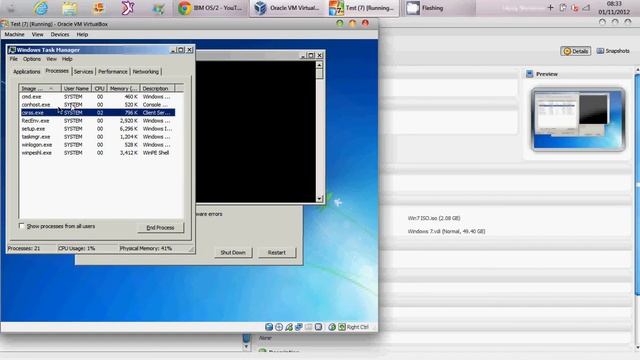Click the Task Manager title bar icon
Viewport: 640px width, 360px height.
click(x=12, y=50)
